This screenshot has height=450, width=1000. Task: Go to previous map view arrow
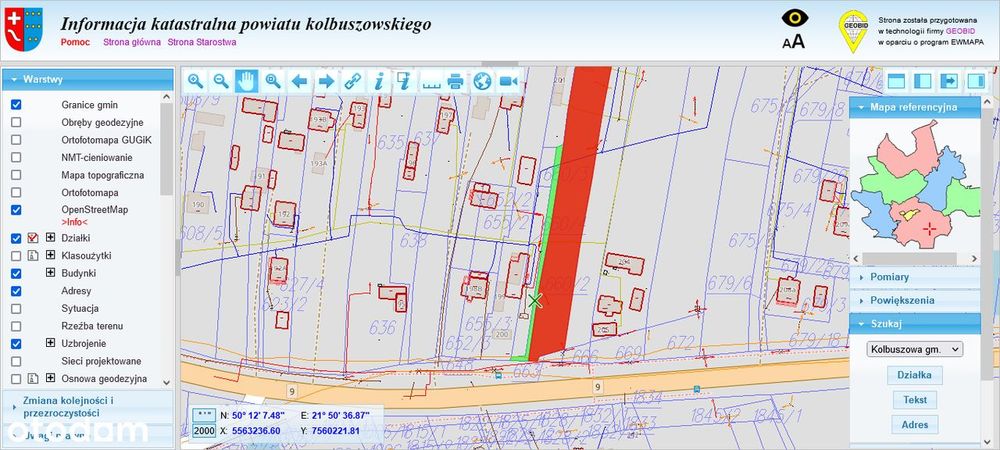[299, 81]
